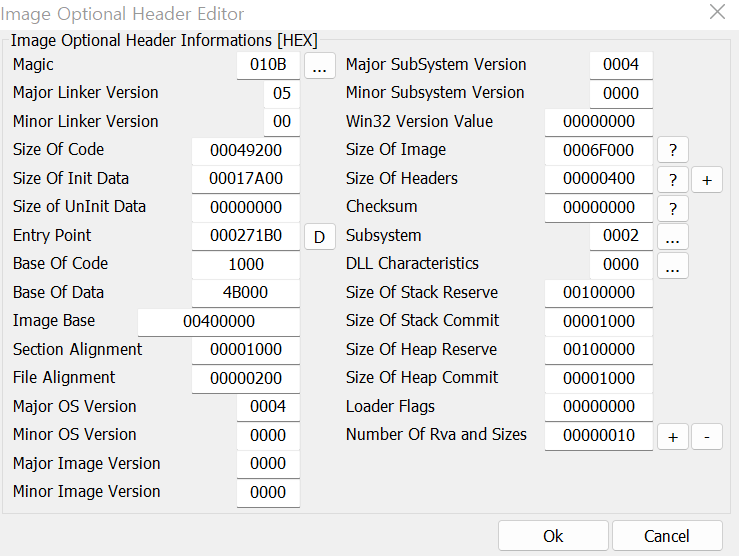This screenshot has width=739, height=556.
Task: Click Image Optional Header Informations [HEX] title
Action: coord(164,41)
